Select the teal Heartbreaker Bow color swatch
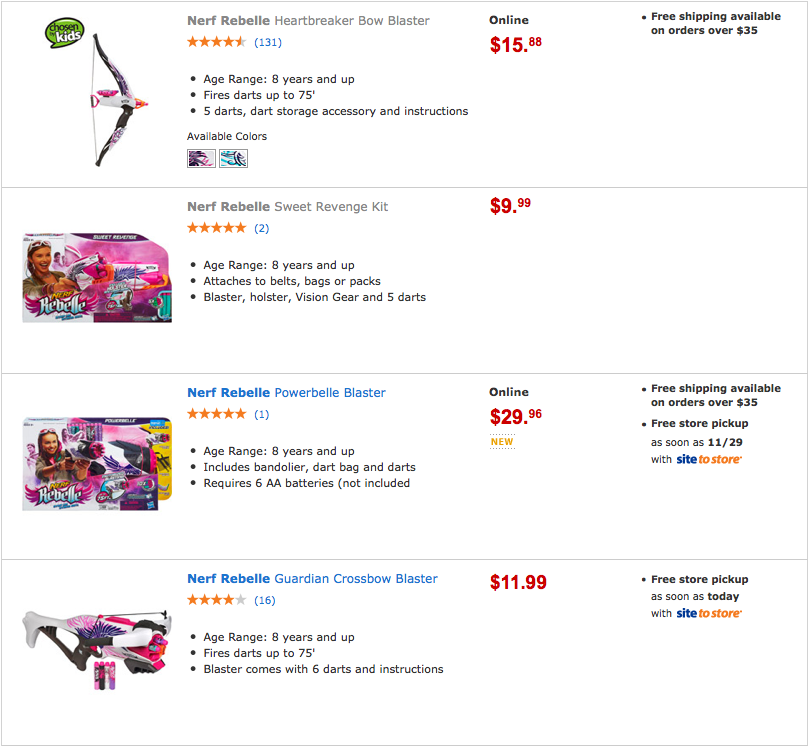Viewport: 808px width, 746px height. (x=233, y=158)
